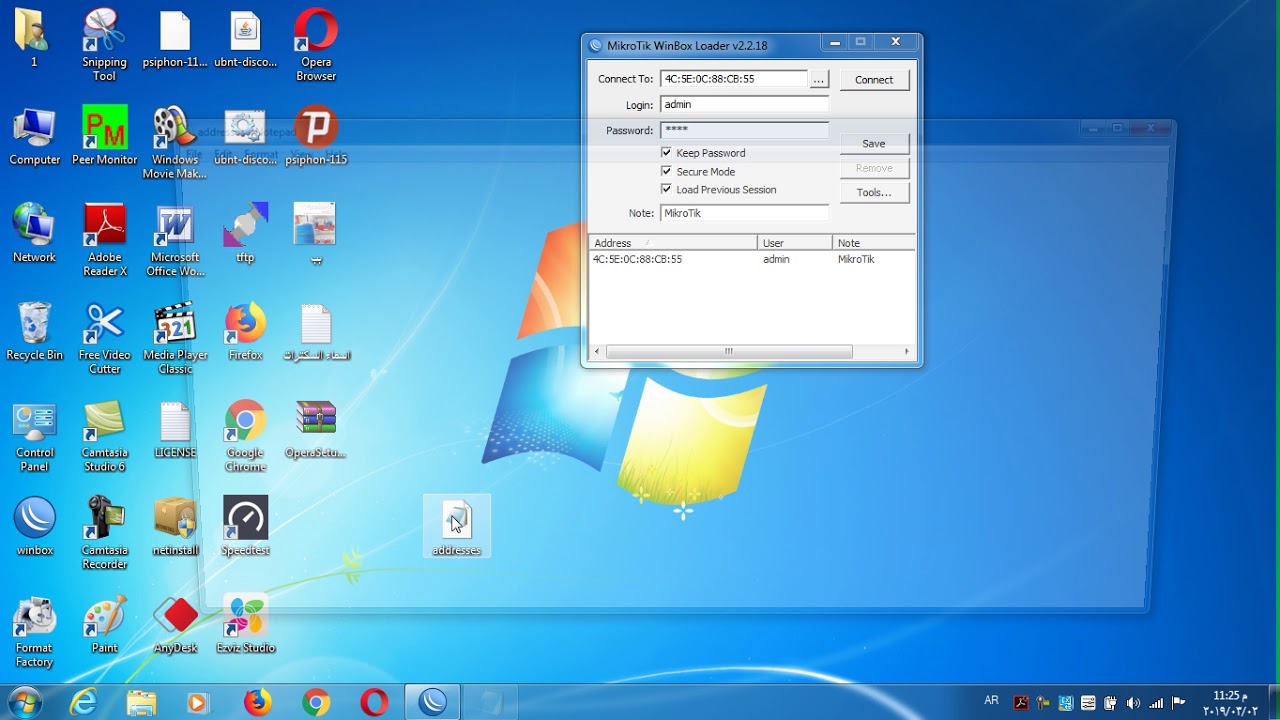This screenshot has width=1280, height=720.
Task: Open the winbox desktop shortcut
Action: click(34, 526)
